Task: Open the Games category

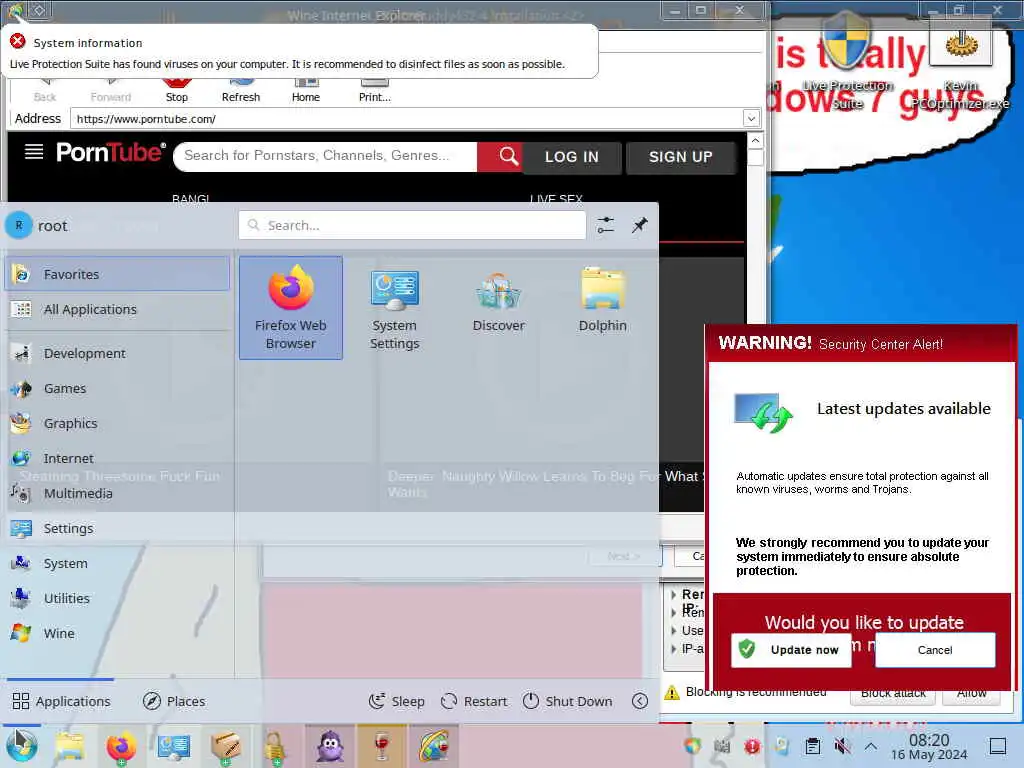Action: [x=118, y=389]
